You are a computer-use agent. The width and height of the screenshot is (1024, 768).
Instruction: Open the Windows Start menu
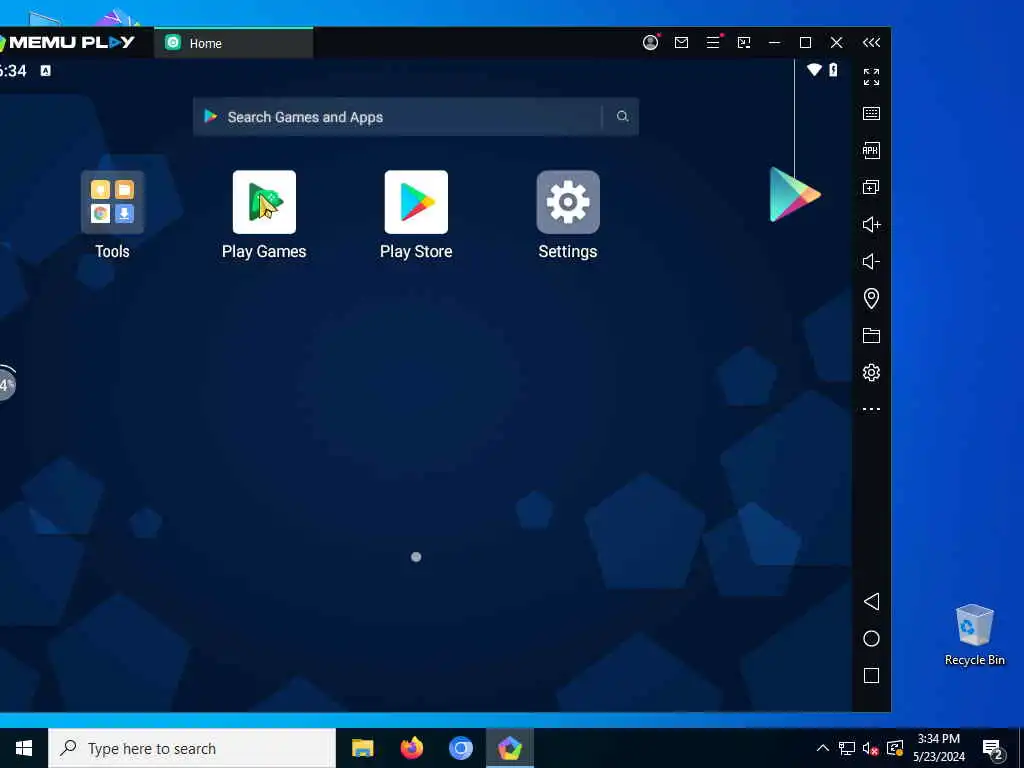click(24, 748)
